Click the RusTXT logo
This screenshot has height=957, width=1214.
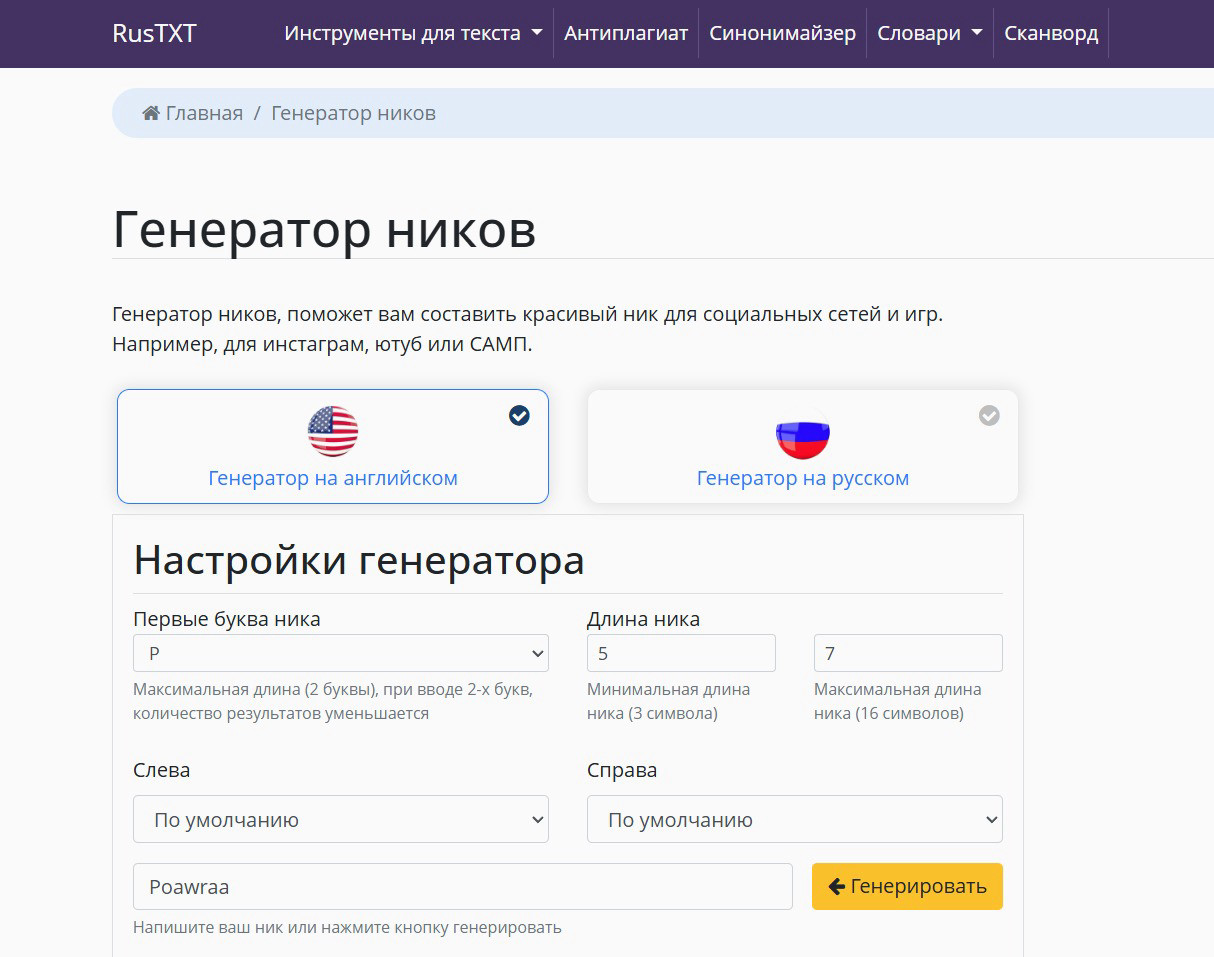coord(154,33)
